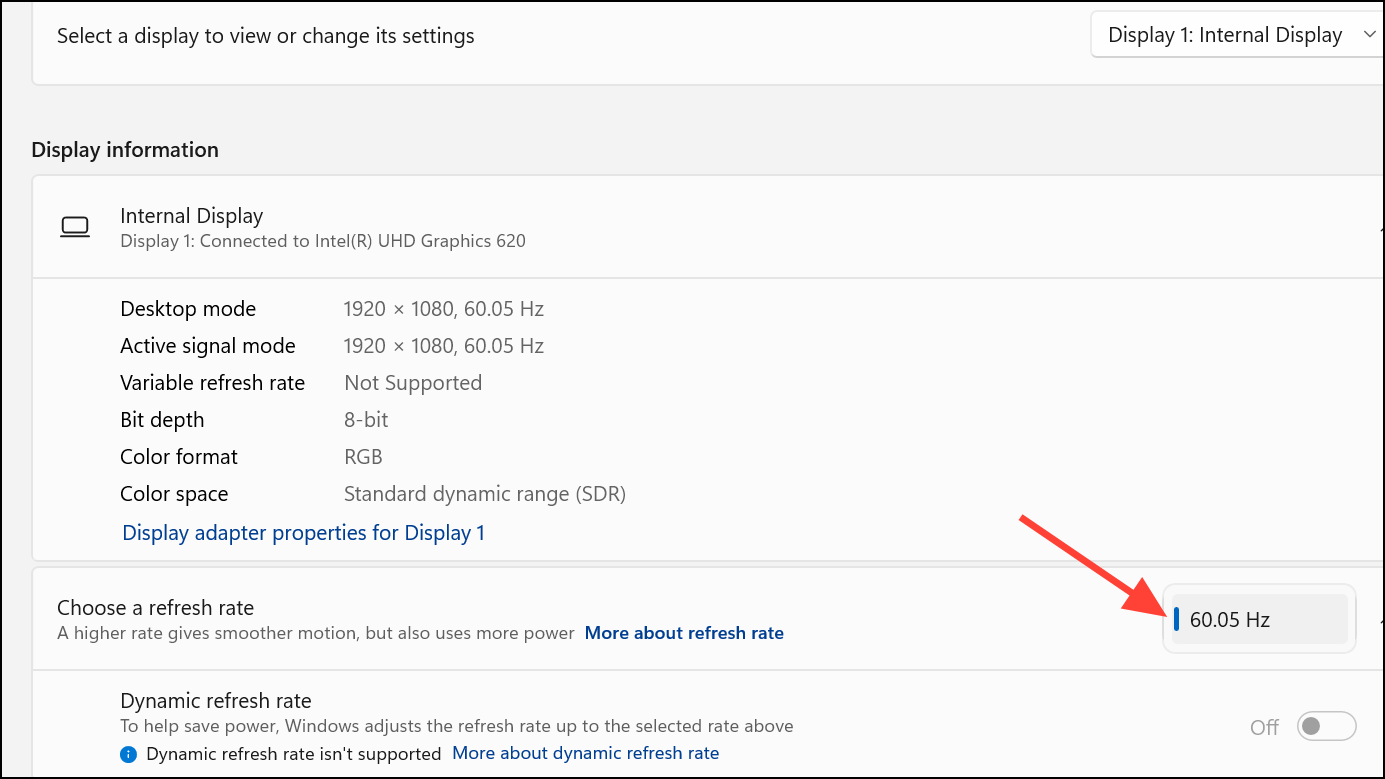Image resolution: width=1385 pixels, height=779 pixels.
Task: Click the Display information section heading
Action: coord(125,150)
